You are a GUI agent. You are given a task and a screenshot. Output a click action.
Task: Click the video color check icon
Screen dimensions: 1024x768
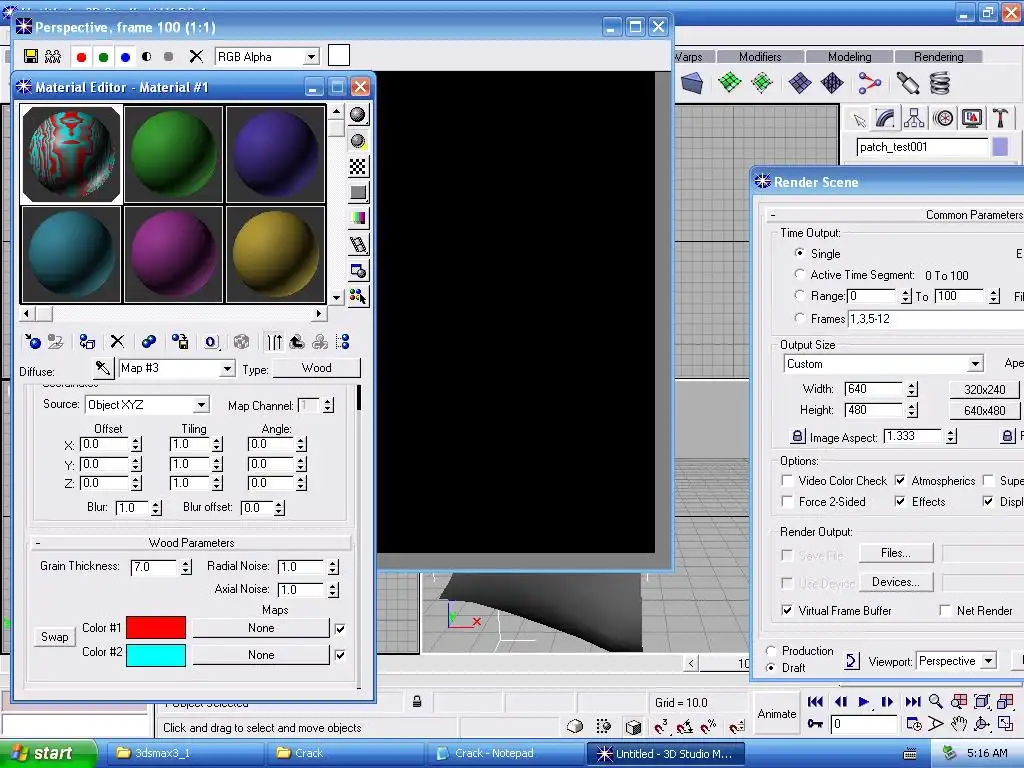point(358,218)
